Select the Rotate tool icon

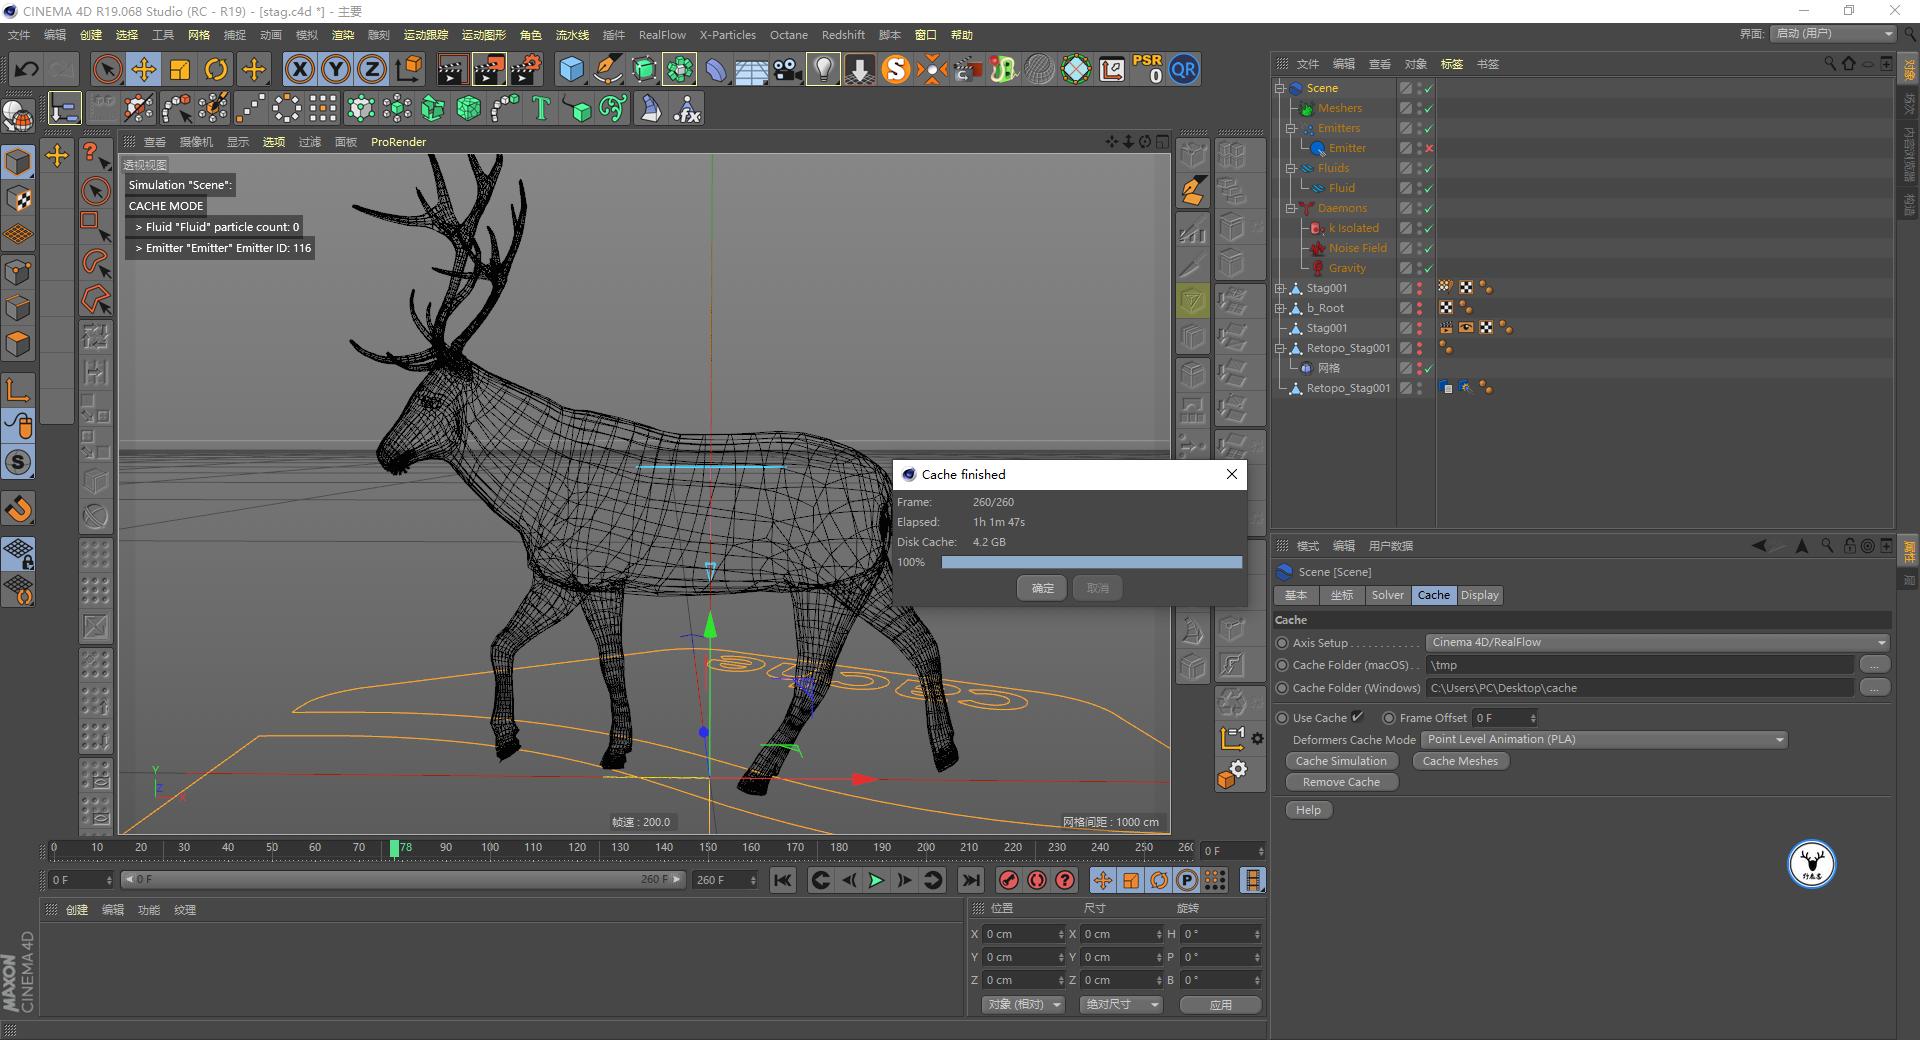pyautogui.click(x=216, y=69)
